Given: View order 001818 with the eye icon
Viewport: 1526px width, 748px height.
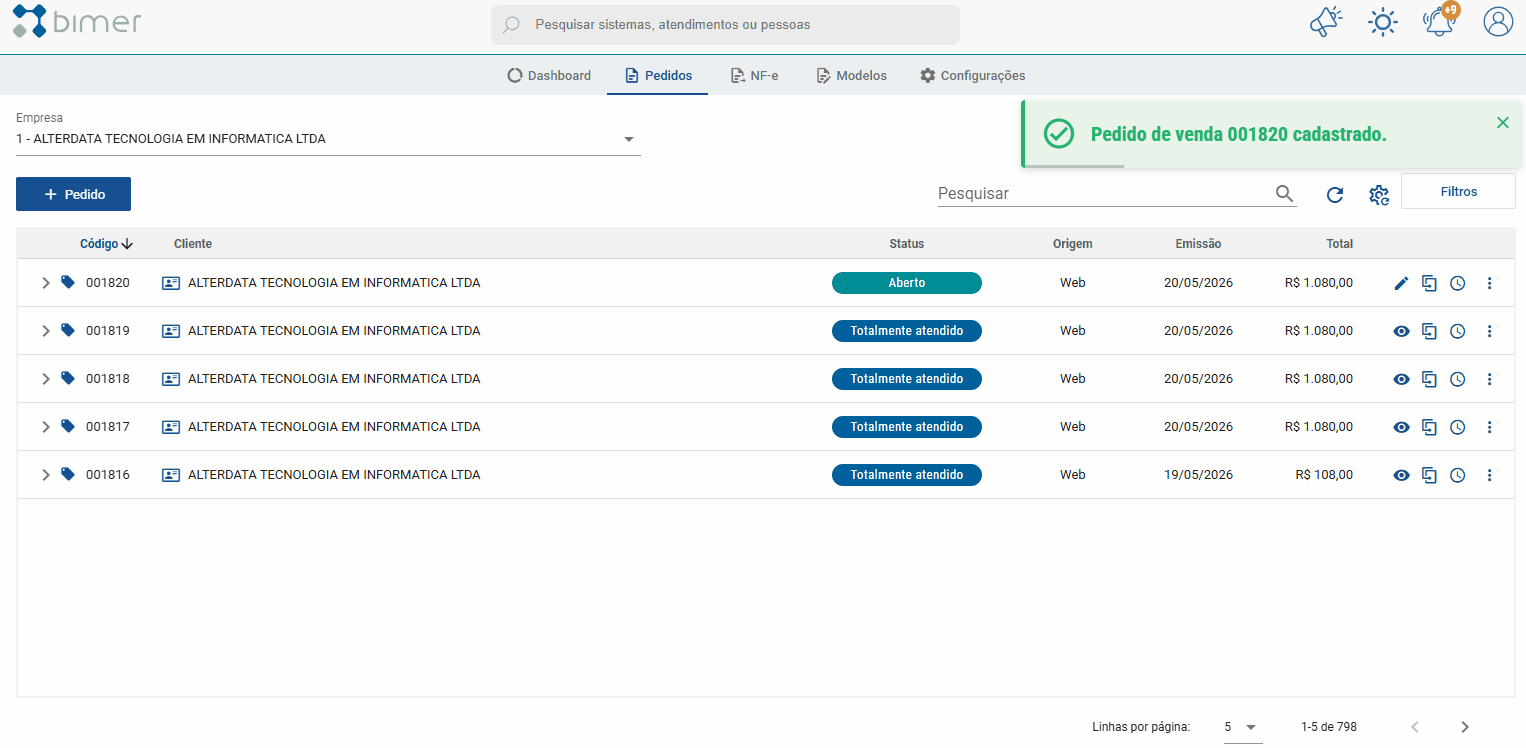Looking at the screenshot, I should [x=1401, y=380].
